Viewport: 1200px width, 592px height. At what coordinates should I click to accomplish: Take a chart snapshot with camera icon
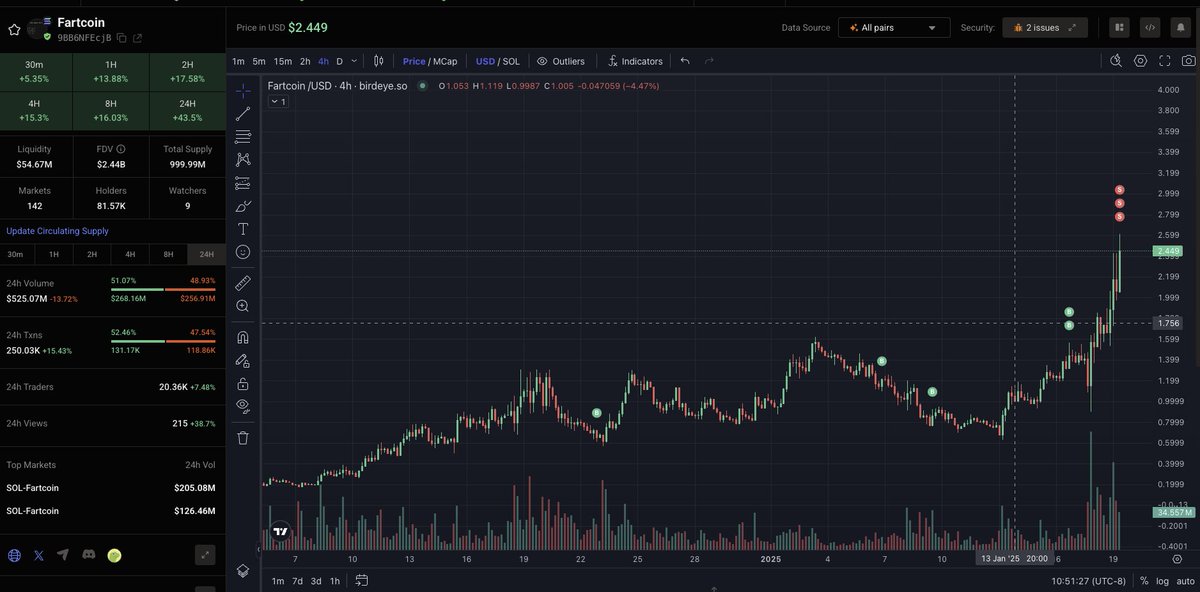point(1187,61)
